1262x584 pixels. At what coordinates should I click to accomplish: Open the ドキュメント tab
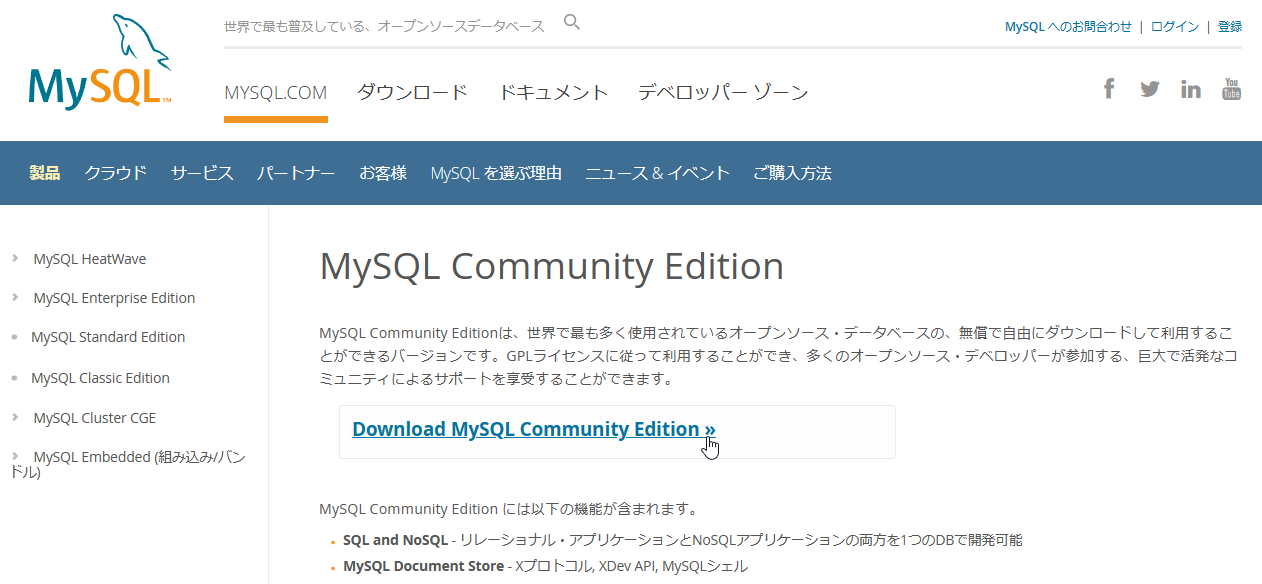coord(553,93)
